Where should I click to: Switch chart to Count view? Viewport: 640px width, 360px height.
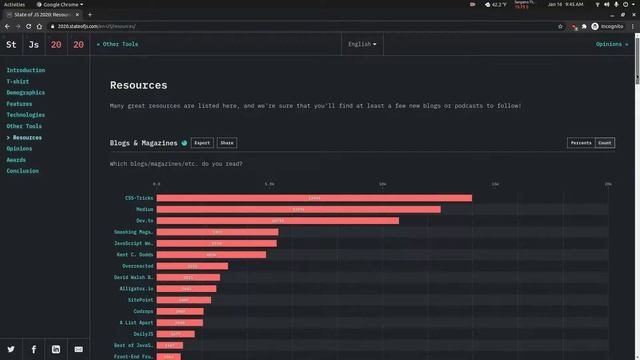[x=605, y=143]
